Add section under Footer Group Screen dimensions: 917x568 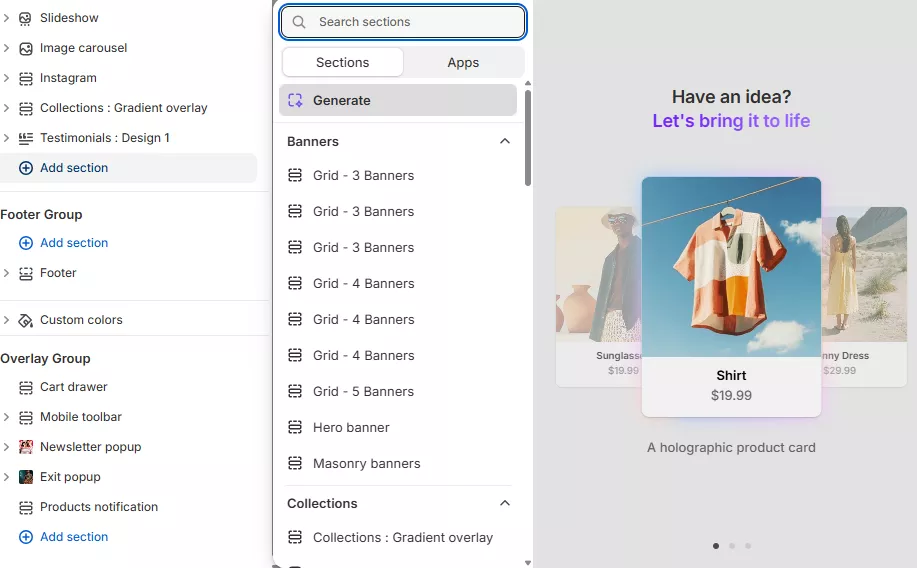pyautogui.click(x=73, y=243)
